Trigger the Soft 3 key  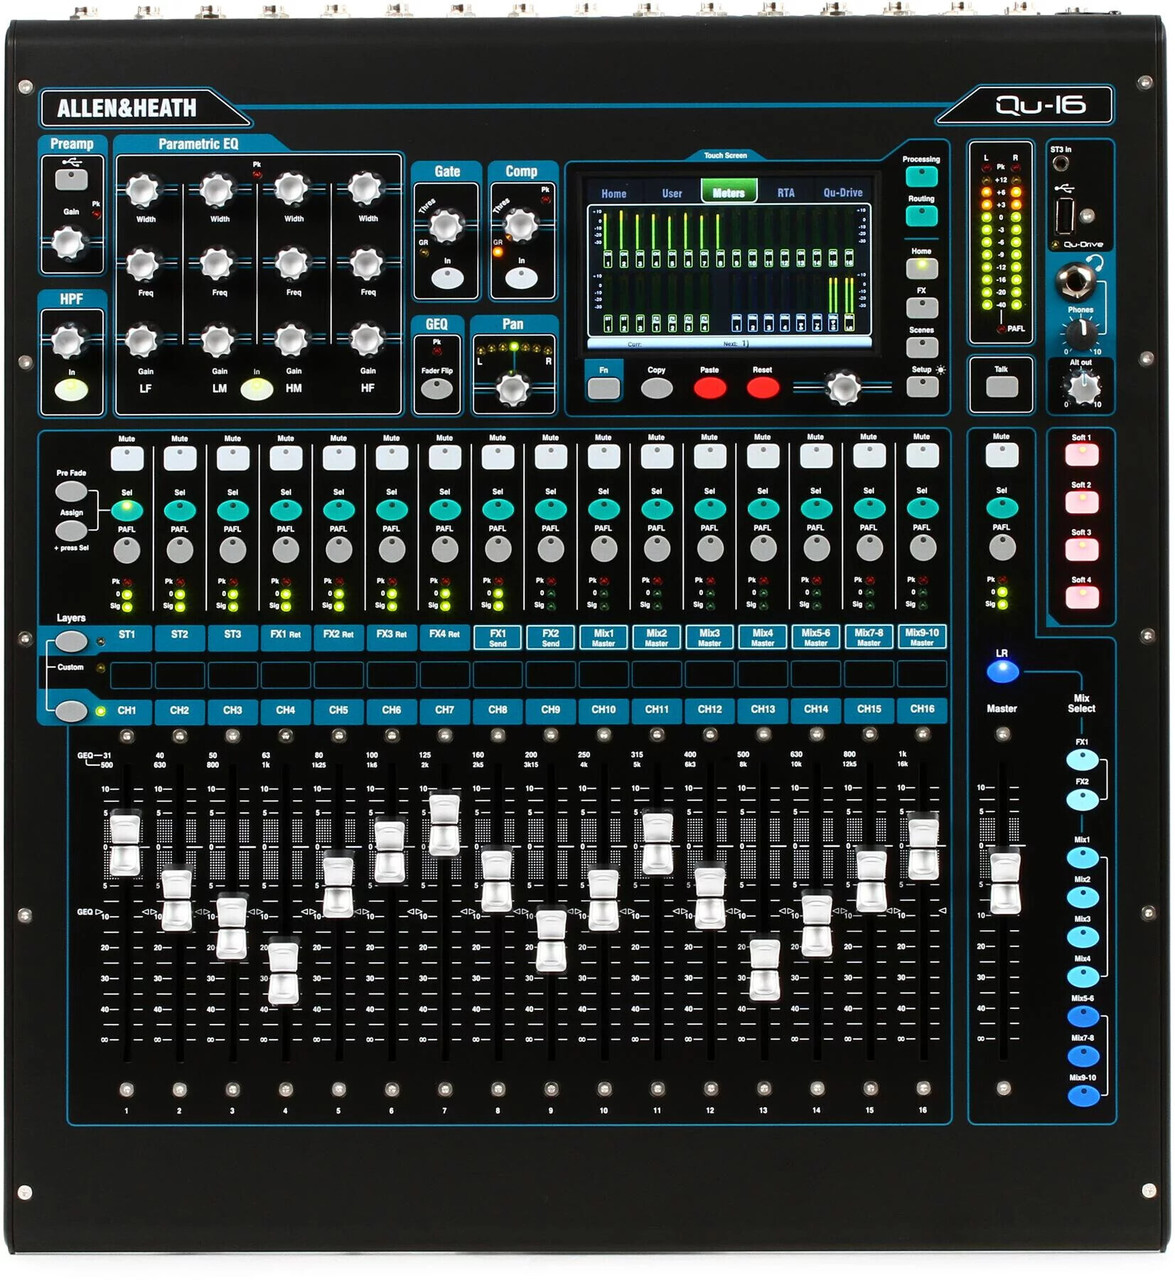tap(1081, 550)
